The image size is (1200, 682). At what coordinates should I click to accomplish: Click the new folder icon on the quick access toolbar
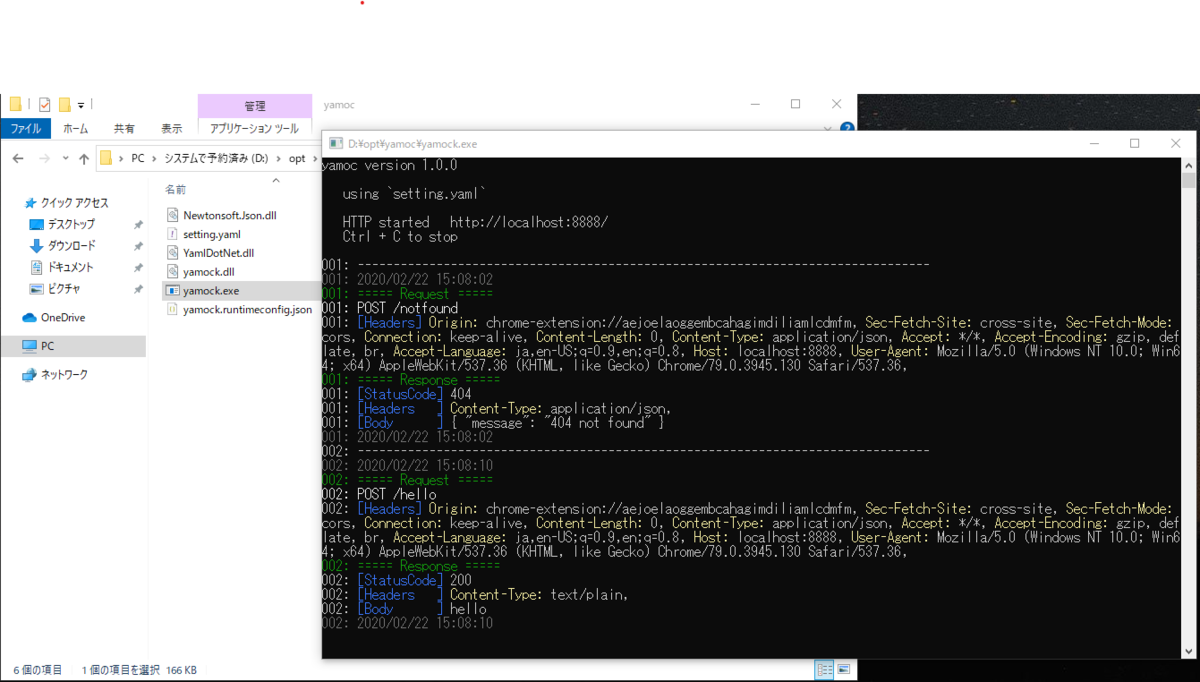coord(63,105)
